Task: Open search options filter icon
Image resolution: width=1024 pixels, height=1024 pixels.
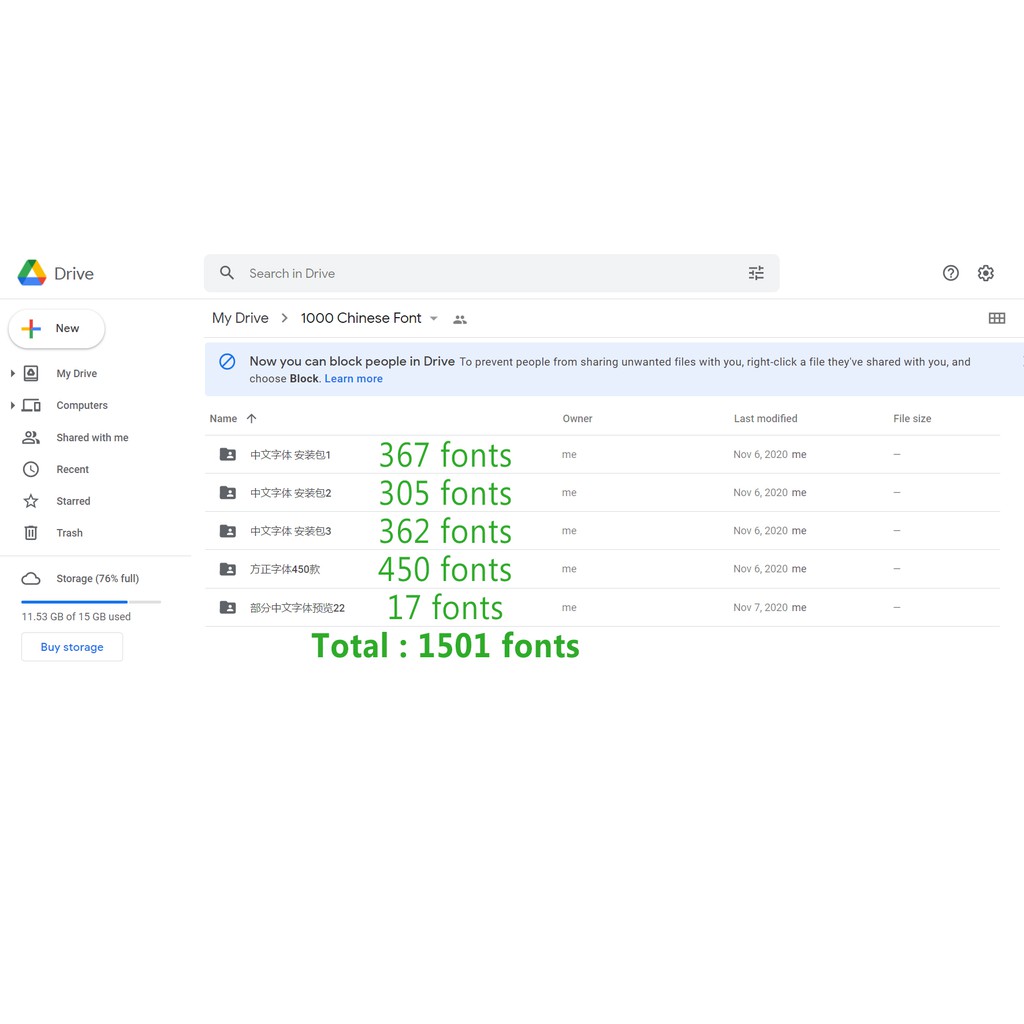Action: coord(756,273)
